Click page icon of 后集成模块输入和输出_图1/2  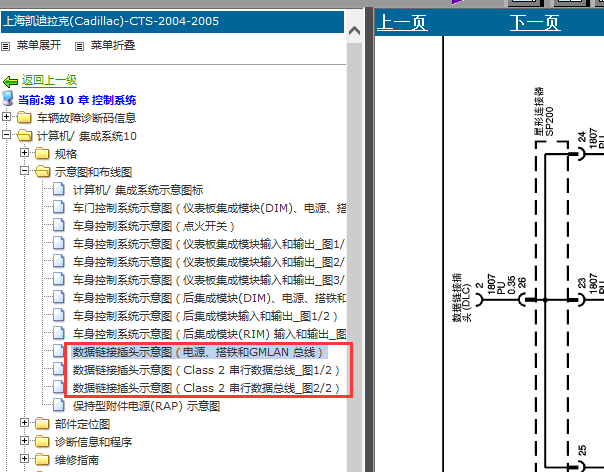tap(59, 315)
